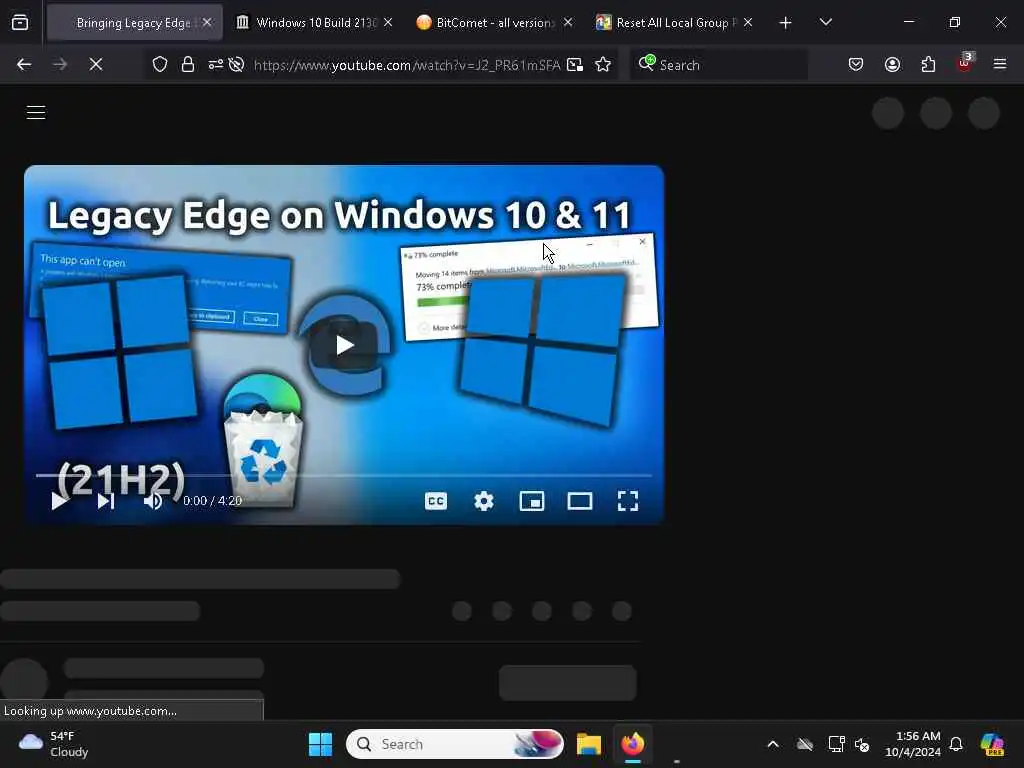Expand the list all tabs dropdown
Viewport: 1024px width, 768px height.
pyautogui.click(x=825, y=23)
